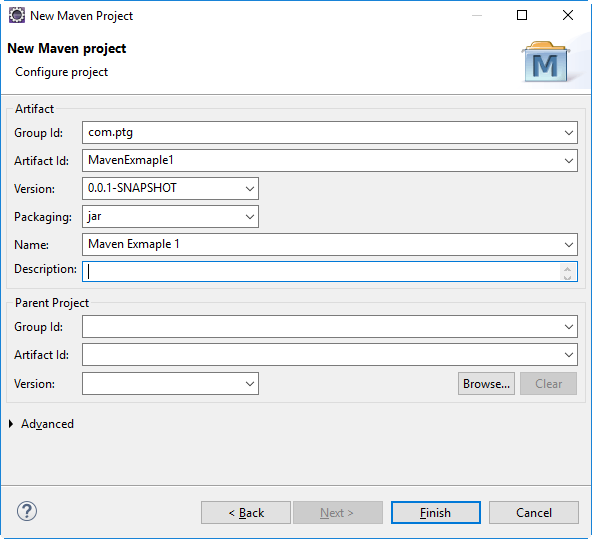Open the Name field dropdown arrow
This screenshot has height=539, width=592.
569,245
